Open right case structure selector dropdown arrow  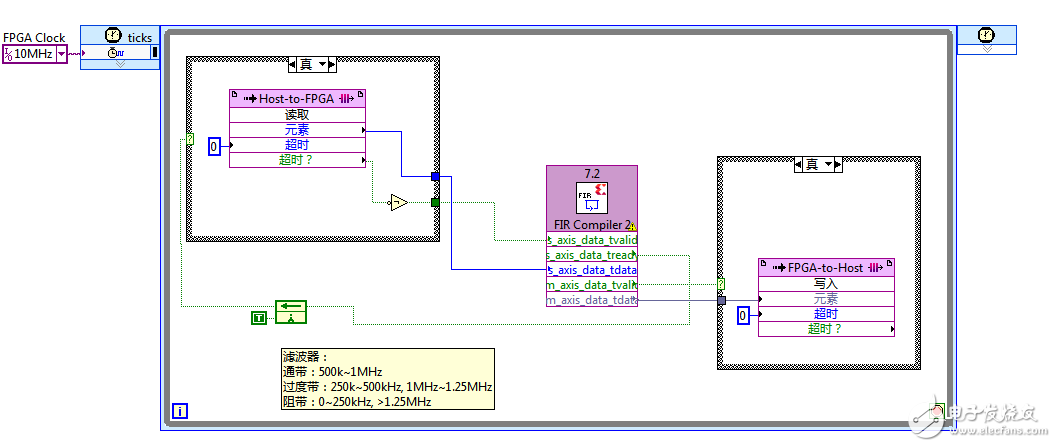[832, 164]
